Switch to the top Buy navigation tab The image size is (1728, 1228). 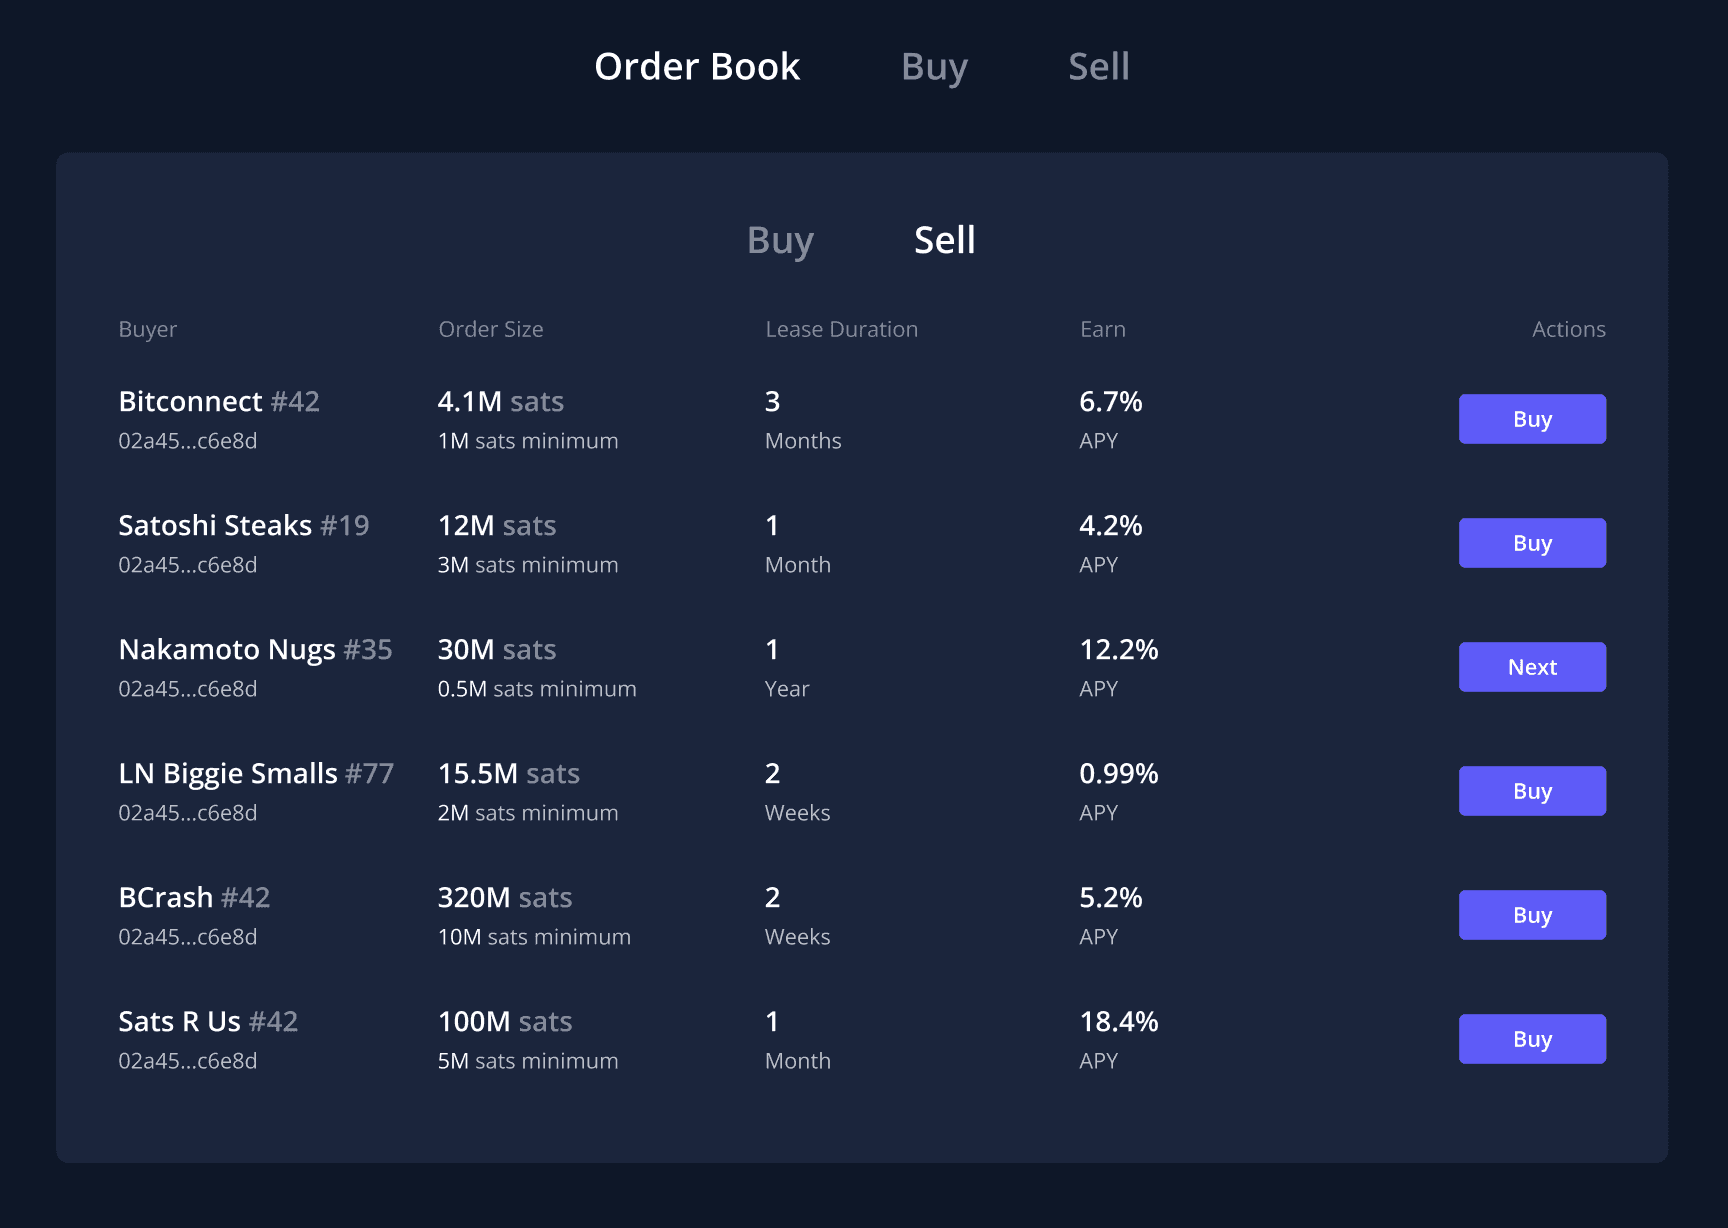[934, 67]
